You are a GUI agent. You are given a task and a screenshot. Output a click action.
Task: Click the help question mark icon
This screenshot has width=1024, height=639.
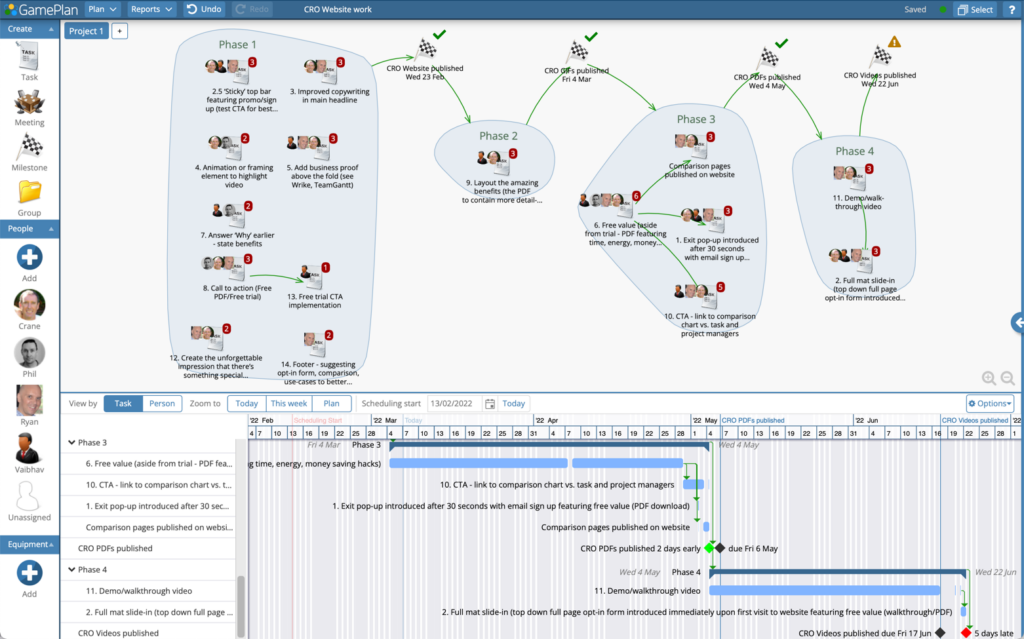coord(1012,9)
